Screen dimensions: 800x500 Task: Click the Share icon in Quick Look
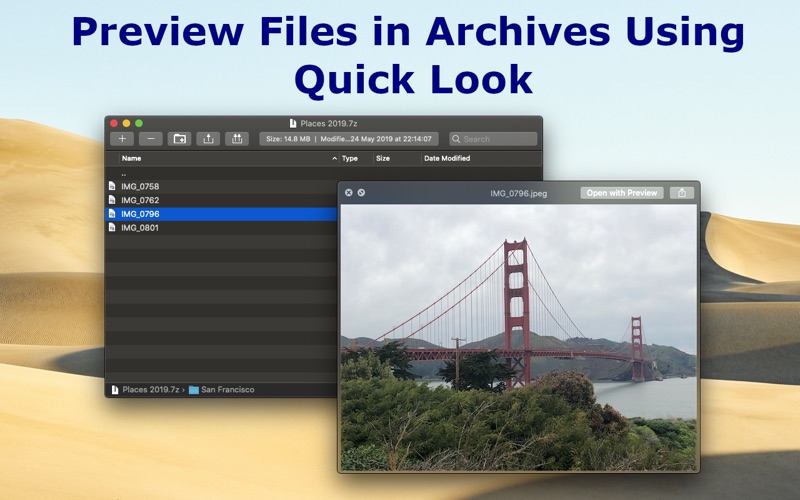(x=682, y=193)
